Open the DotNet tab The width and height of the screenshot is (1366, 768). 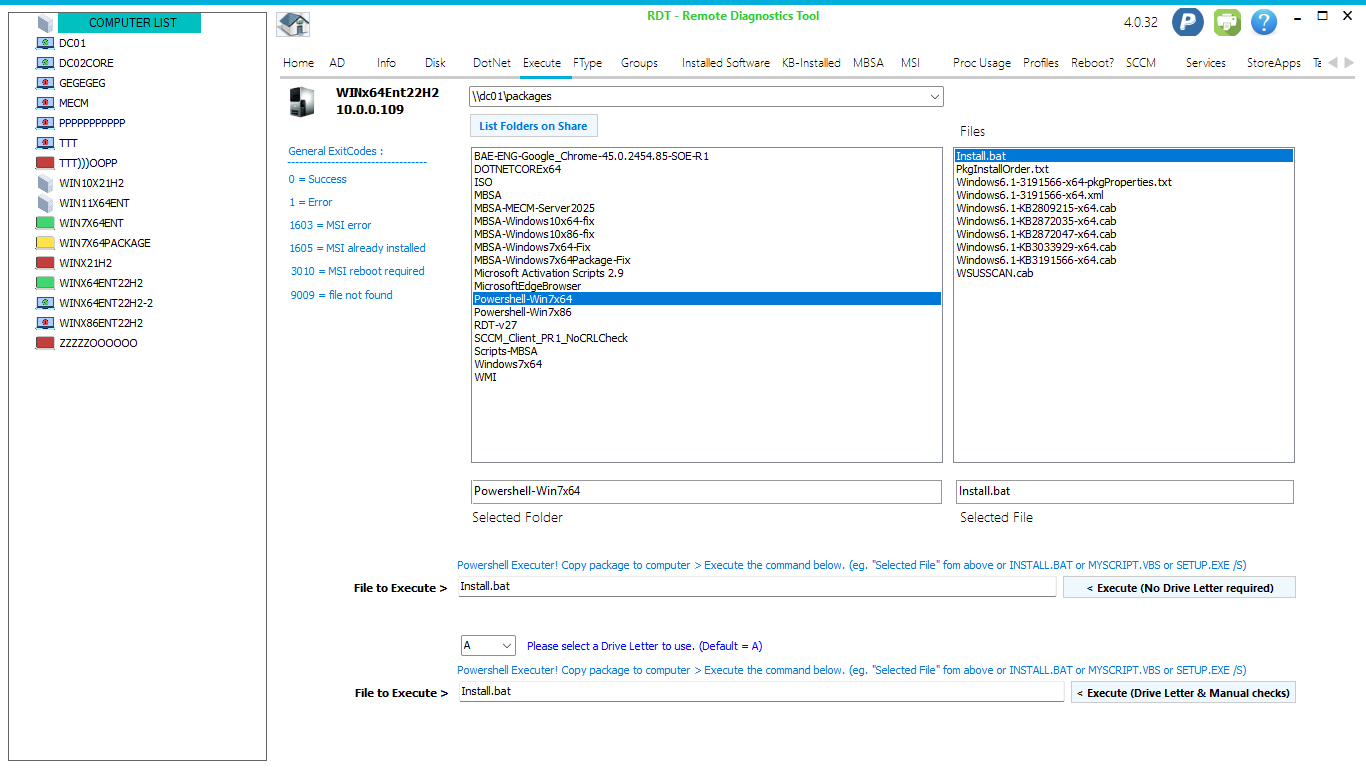pos(491,62)
